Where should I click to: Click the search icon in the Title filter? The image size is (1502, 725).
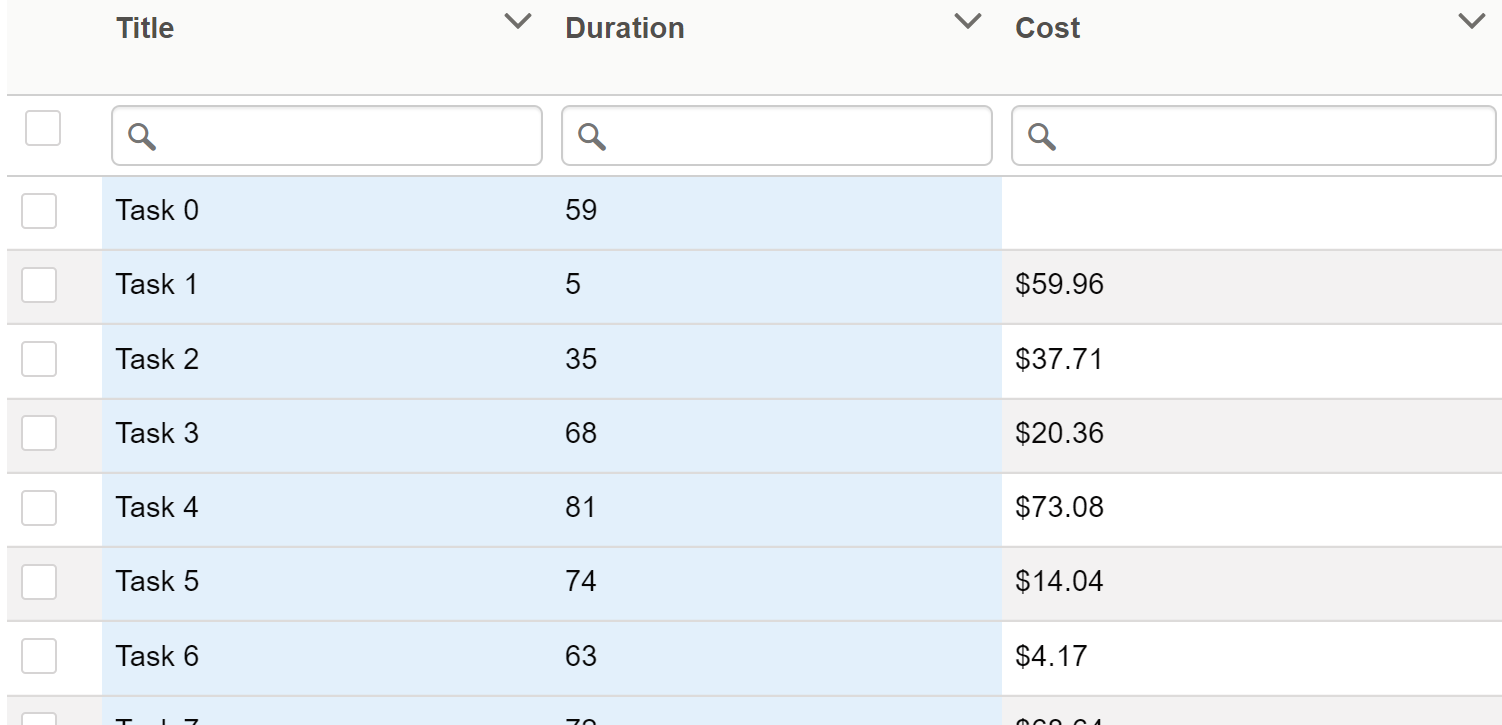[x=143, y=136]
